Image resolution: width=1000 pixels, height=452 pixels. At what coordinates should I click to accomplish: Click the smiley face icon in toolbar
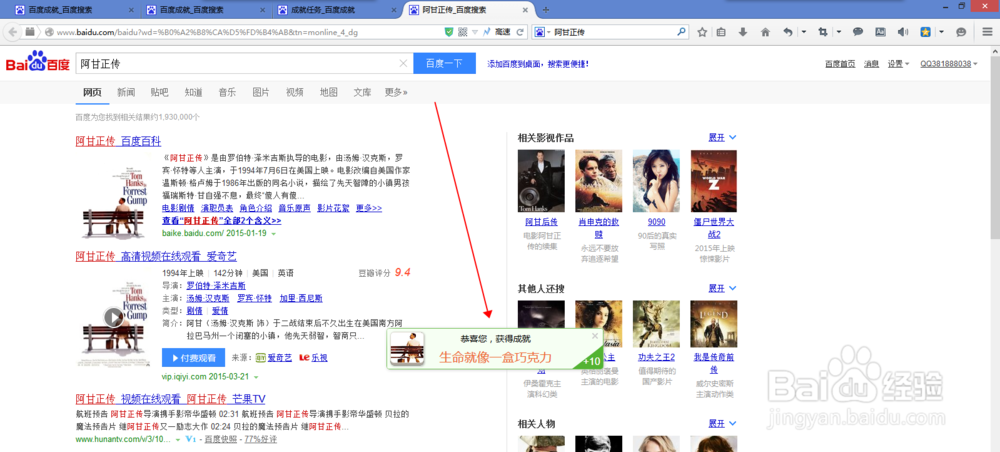coord(961,32)
